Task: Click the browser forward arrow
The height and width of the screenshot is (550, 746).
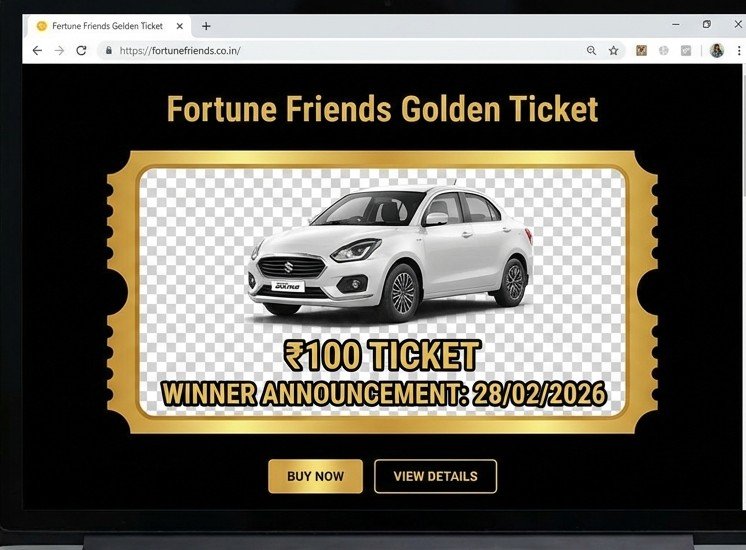Action: pos(59,50)
